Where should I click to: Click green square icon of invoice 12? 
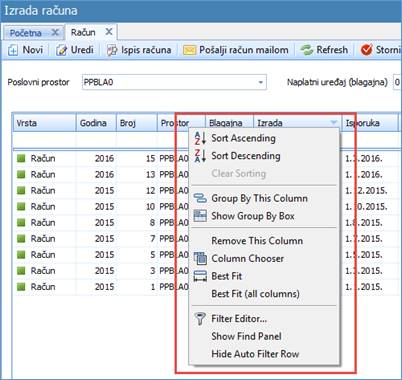click(21, 190)
